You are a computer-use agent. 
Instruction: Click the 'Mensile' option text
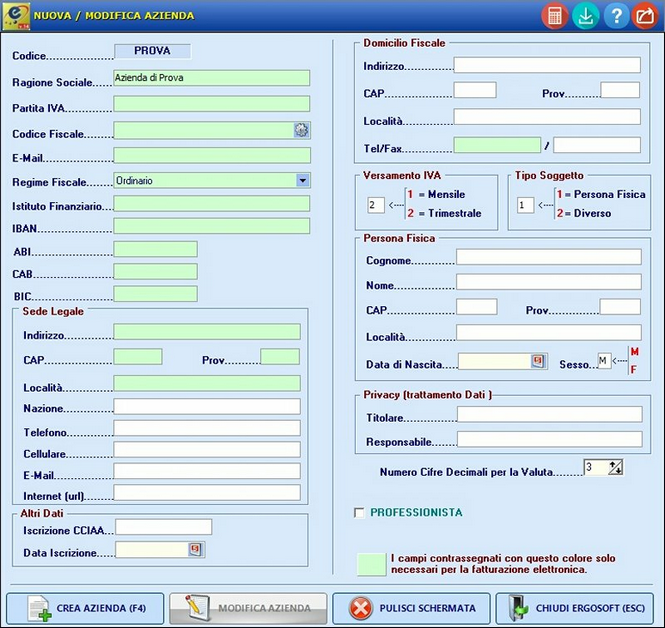point(446,194)
